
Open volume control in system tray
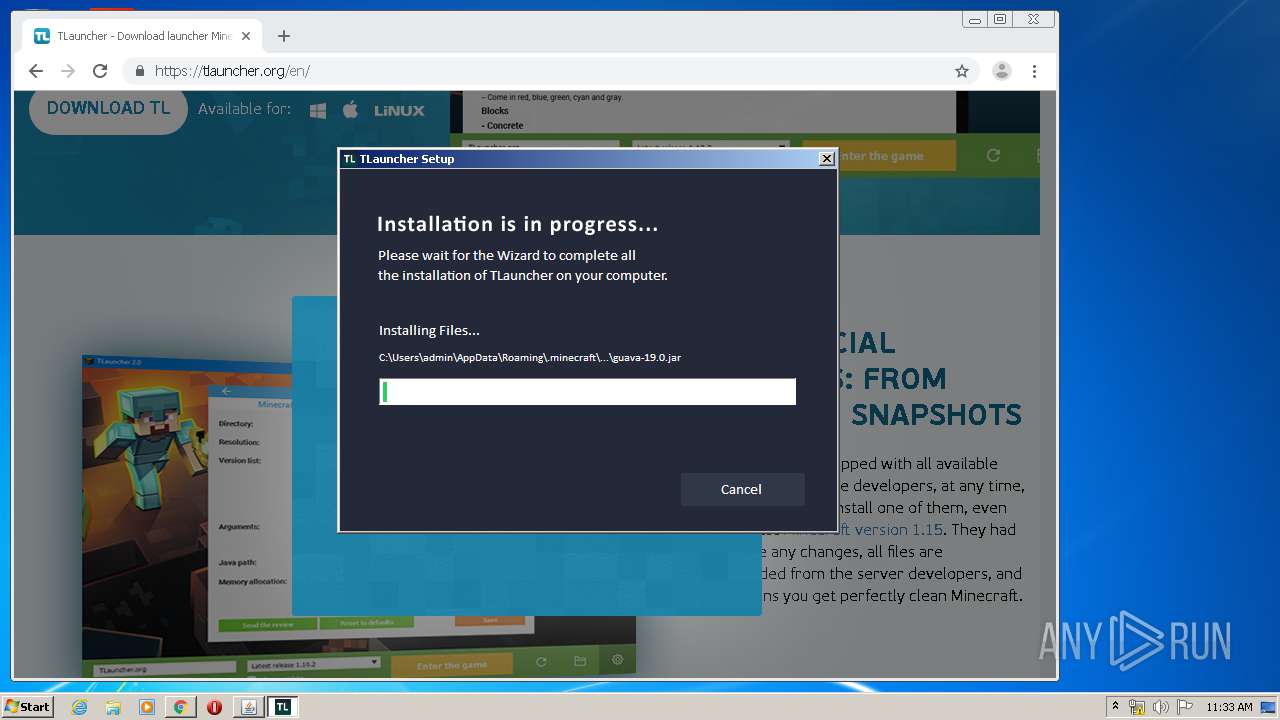(1161, 707)
